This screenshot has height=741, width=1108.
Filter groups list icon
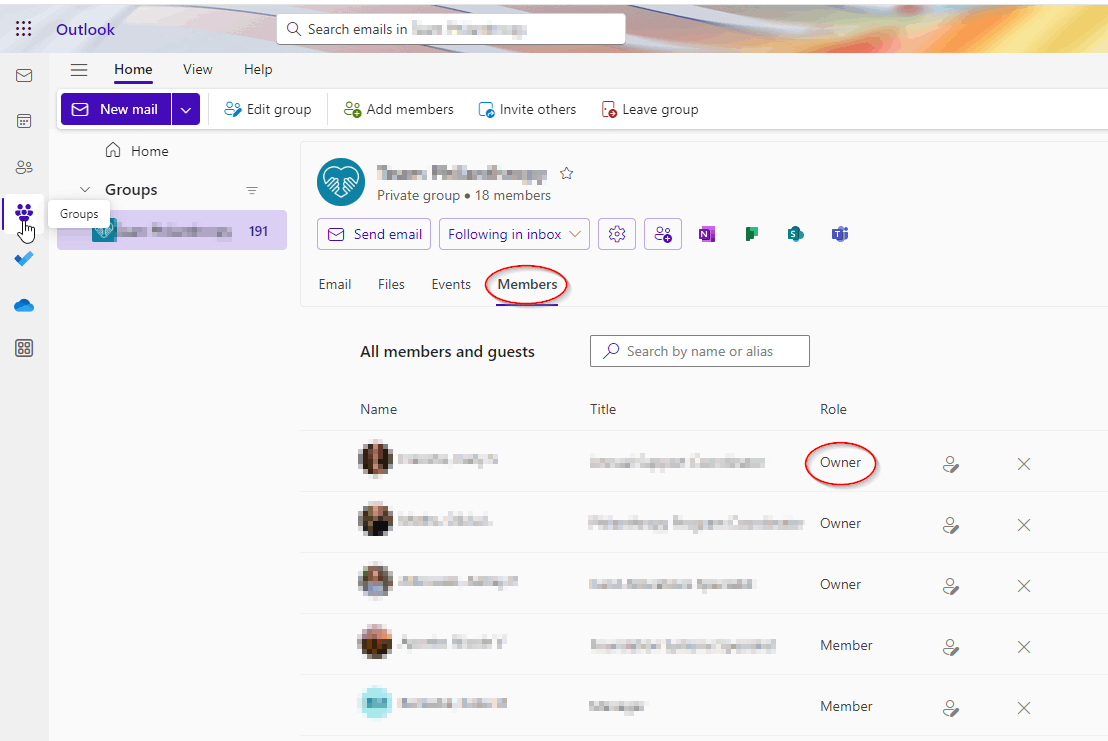click(252, 191)
